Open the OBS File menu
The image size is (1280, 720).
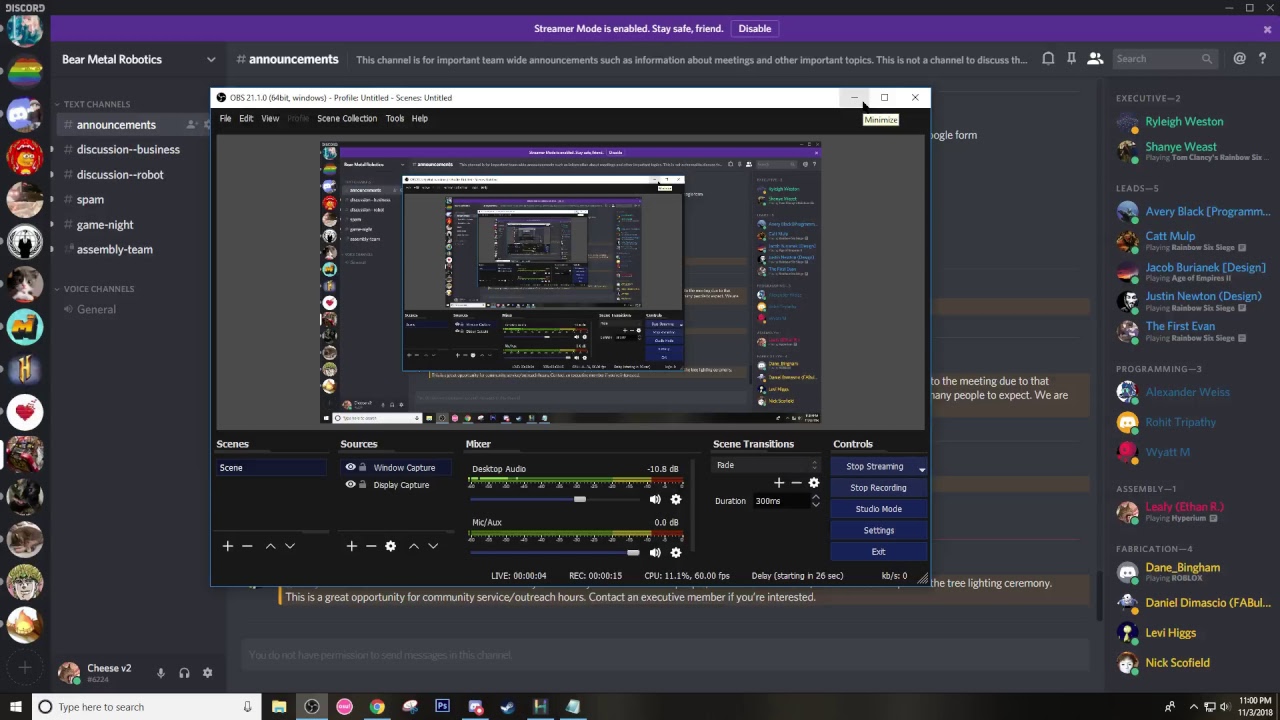[x=226, y=119]
